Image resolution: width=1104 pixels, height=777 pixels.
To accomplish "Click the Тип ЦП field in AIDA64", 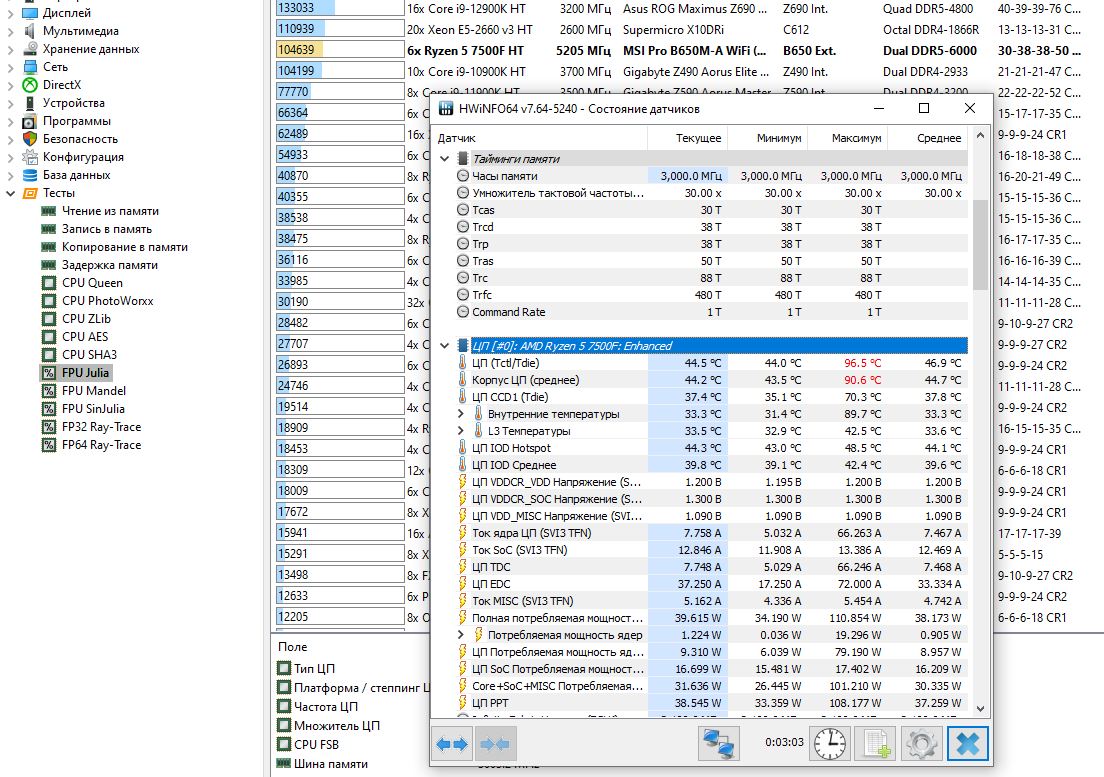I will [314, 669].
